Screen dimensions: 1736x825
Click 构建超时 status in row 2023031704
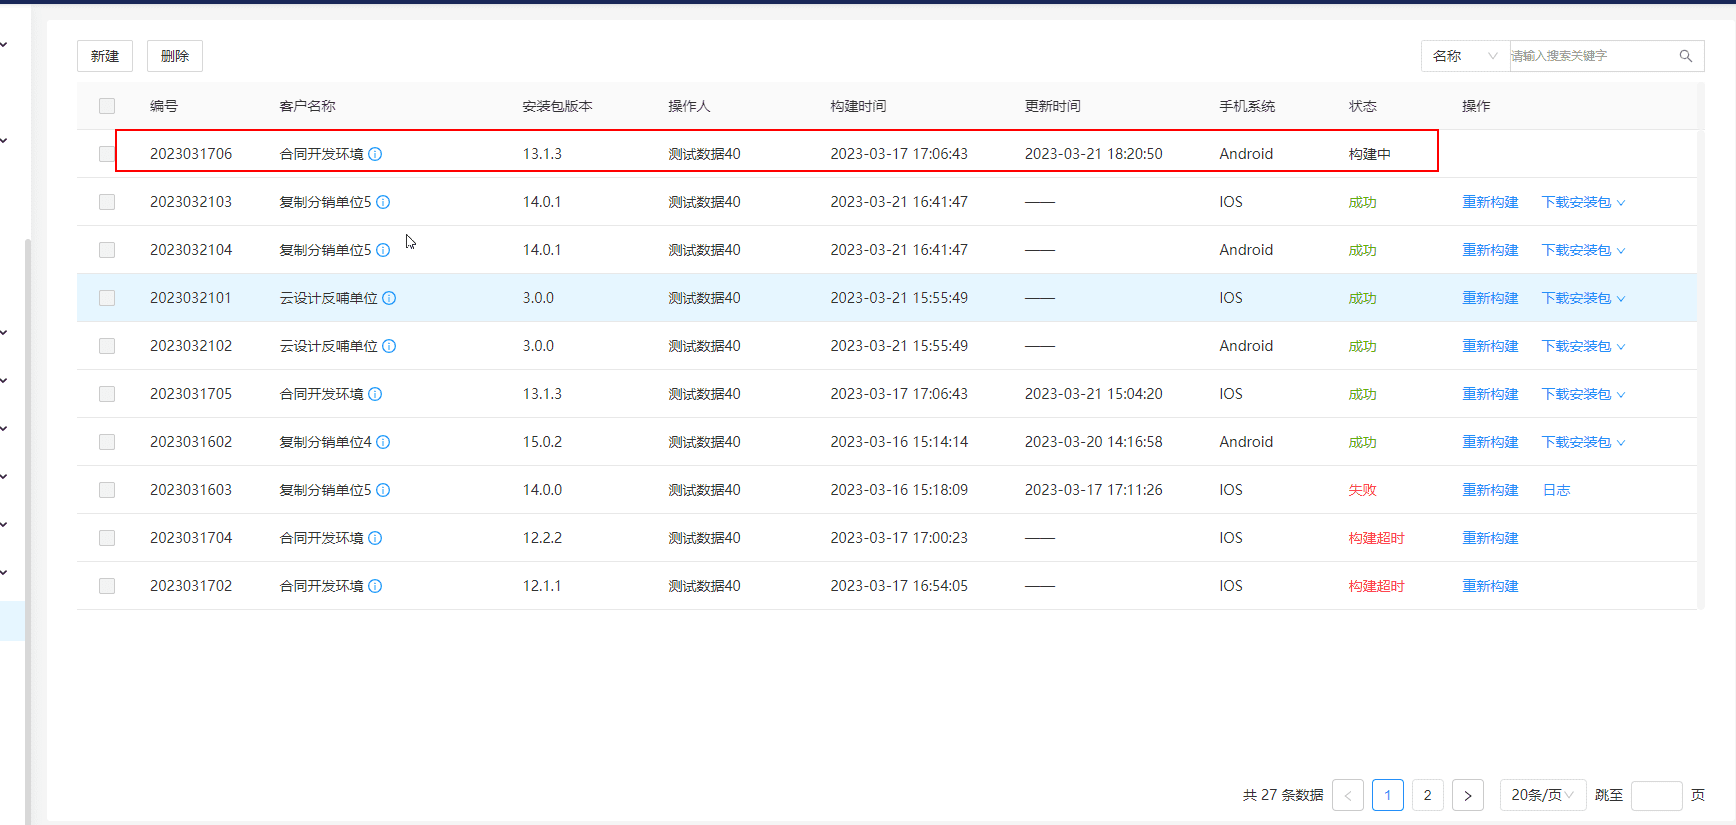pyautogui.click(x=1376, y=538)
